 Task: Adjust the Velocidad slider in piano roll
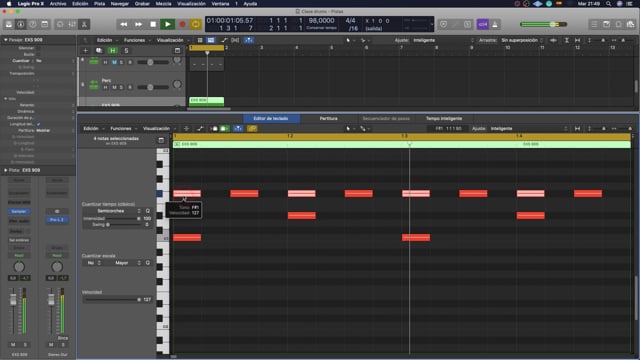point(112,300)
